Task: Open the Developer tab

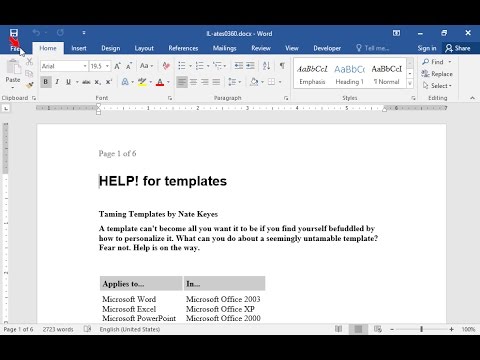Action: 327,48
